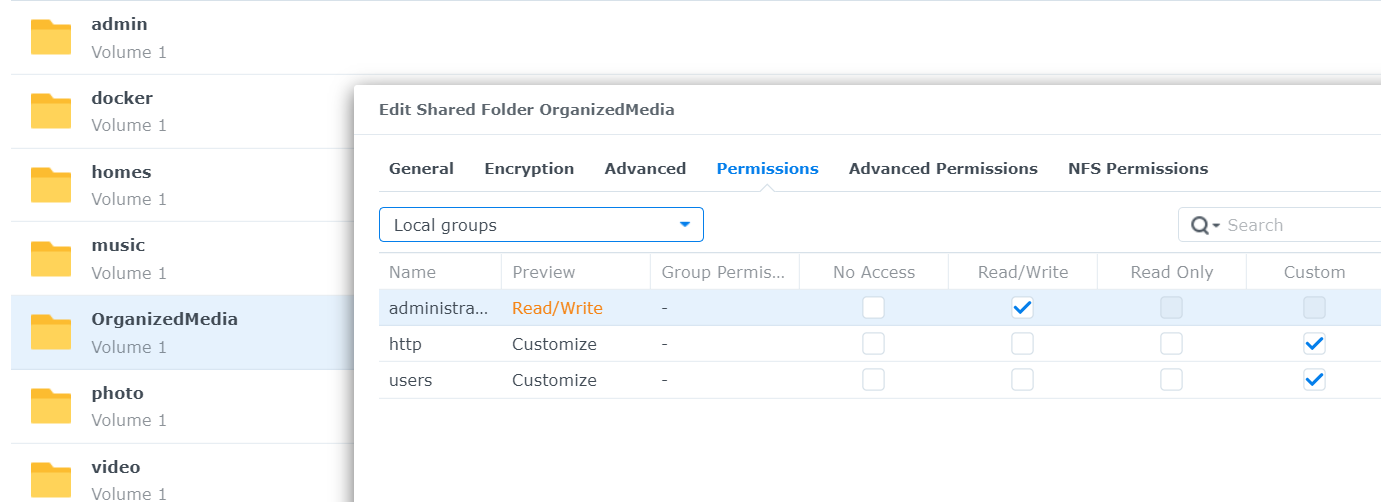Enable No Access for users group

tap(873, 380)
